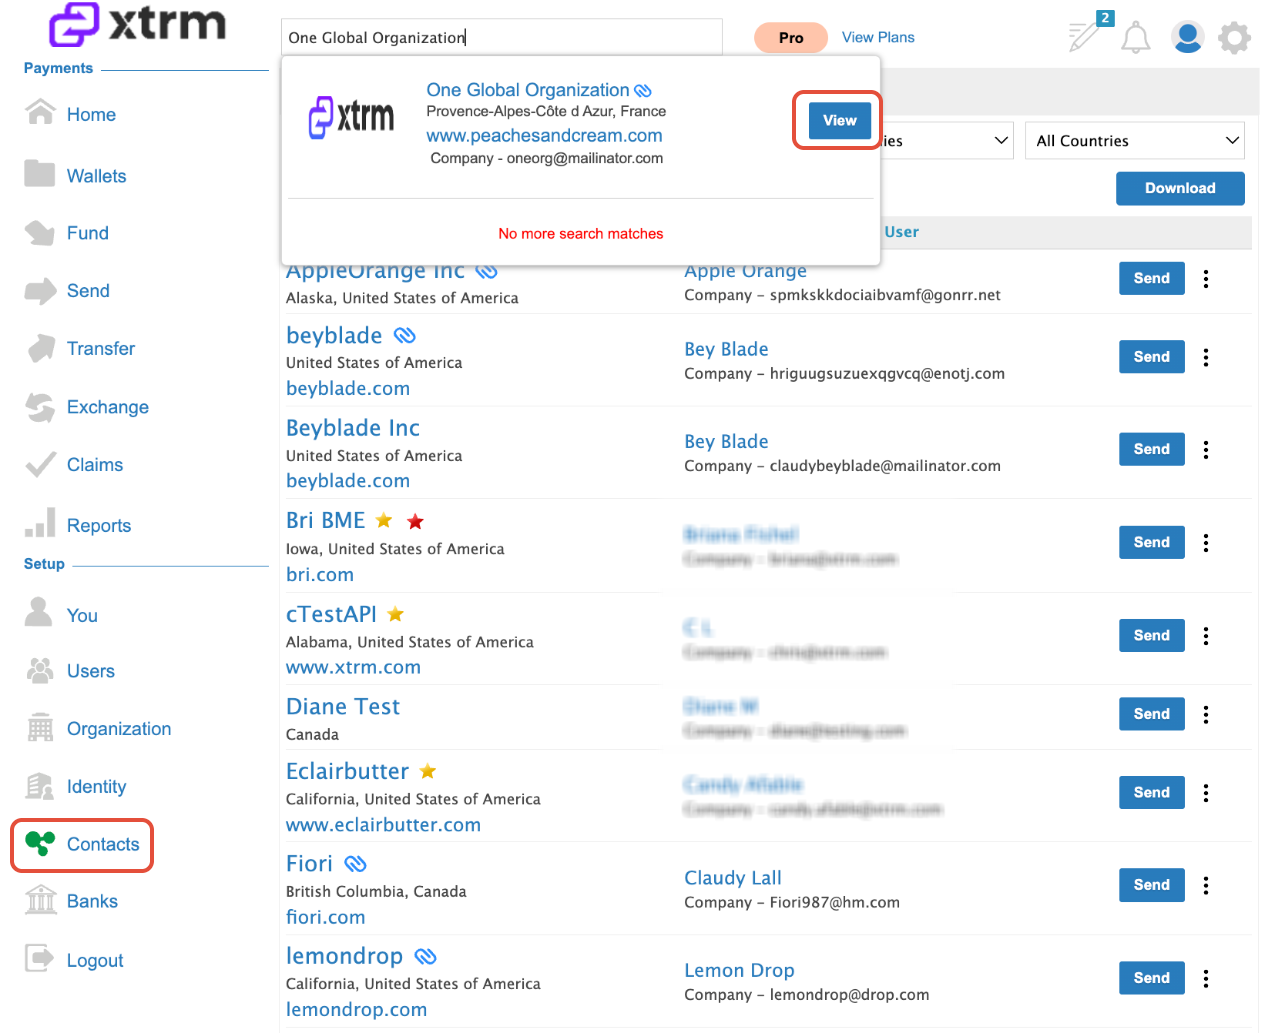1285x1033 pixels.
Task: Click the linked icon next to beyblade
Action: pos(404,335)
